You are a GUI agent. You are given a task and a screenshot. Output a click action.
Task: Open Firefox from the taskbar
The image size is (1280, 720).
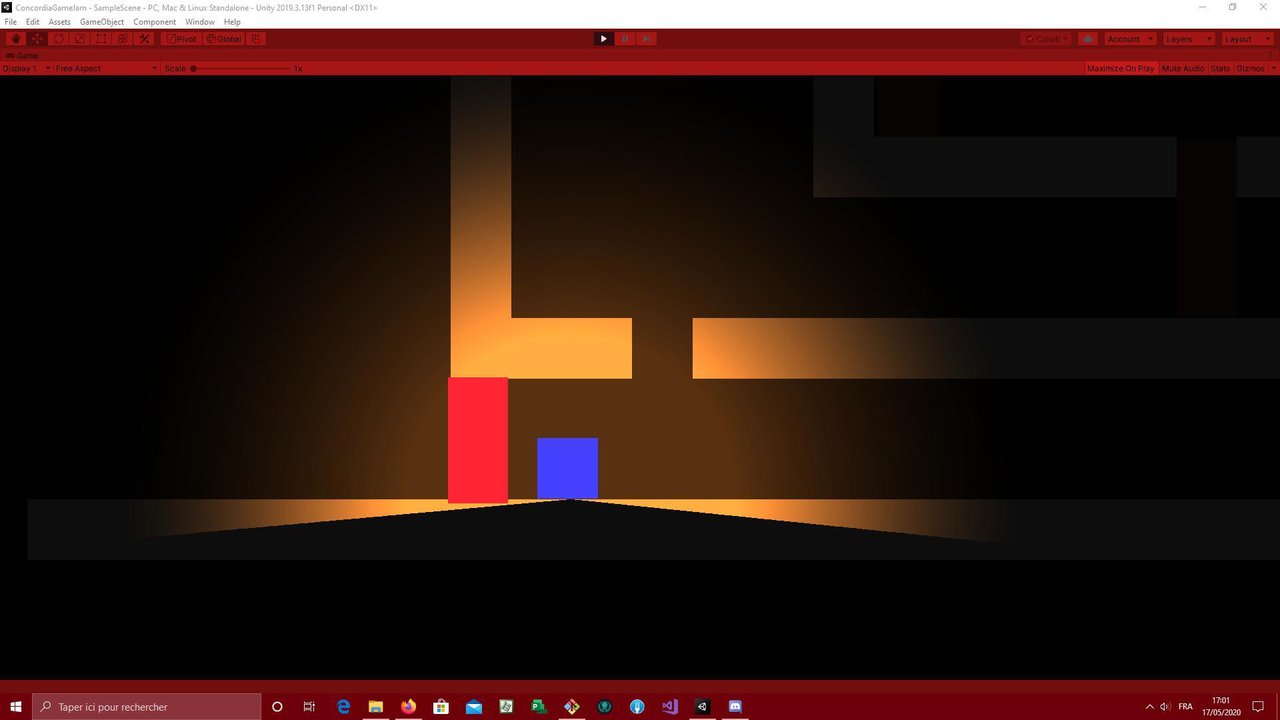click(x=408, y=706)
